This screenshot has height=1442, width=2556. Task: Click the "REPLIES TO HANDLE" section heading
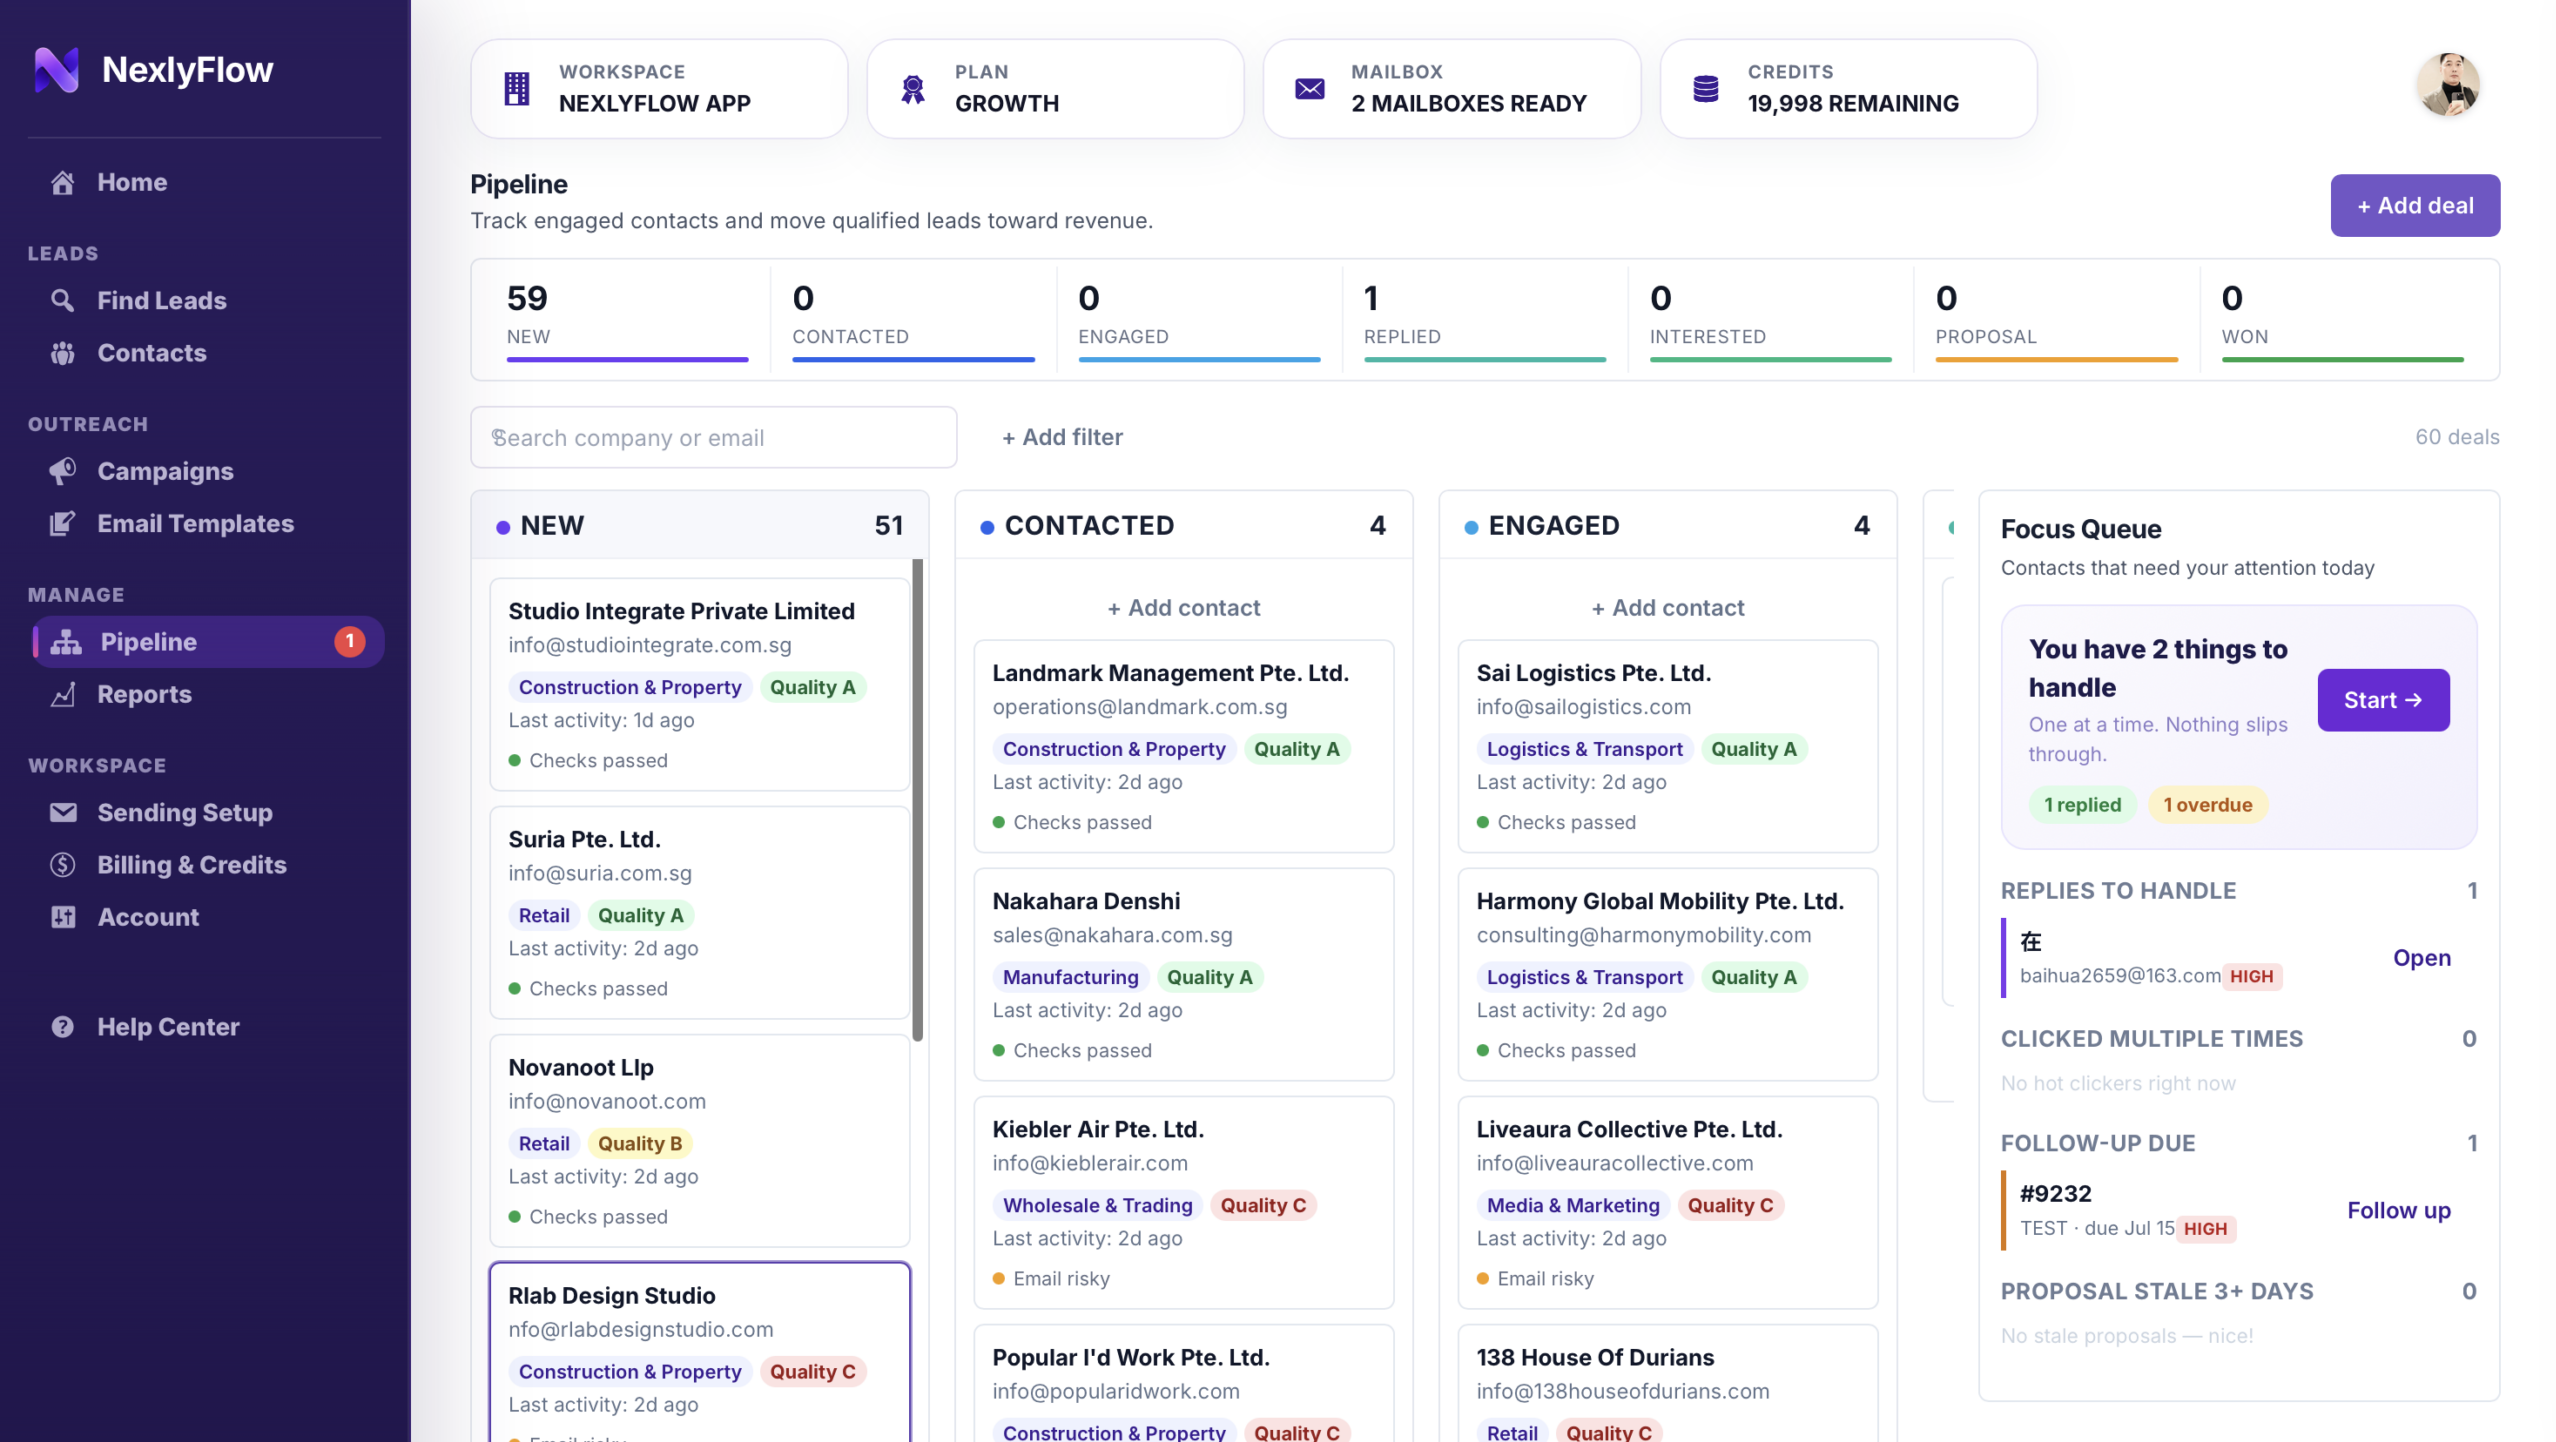coord(2118,891)
